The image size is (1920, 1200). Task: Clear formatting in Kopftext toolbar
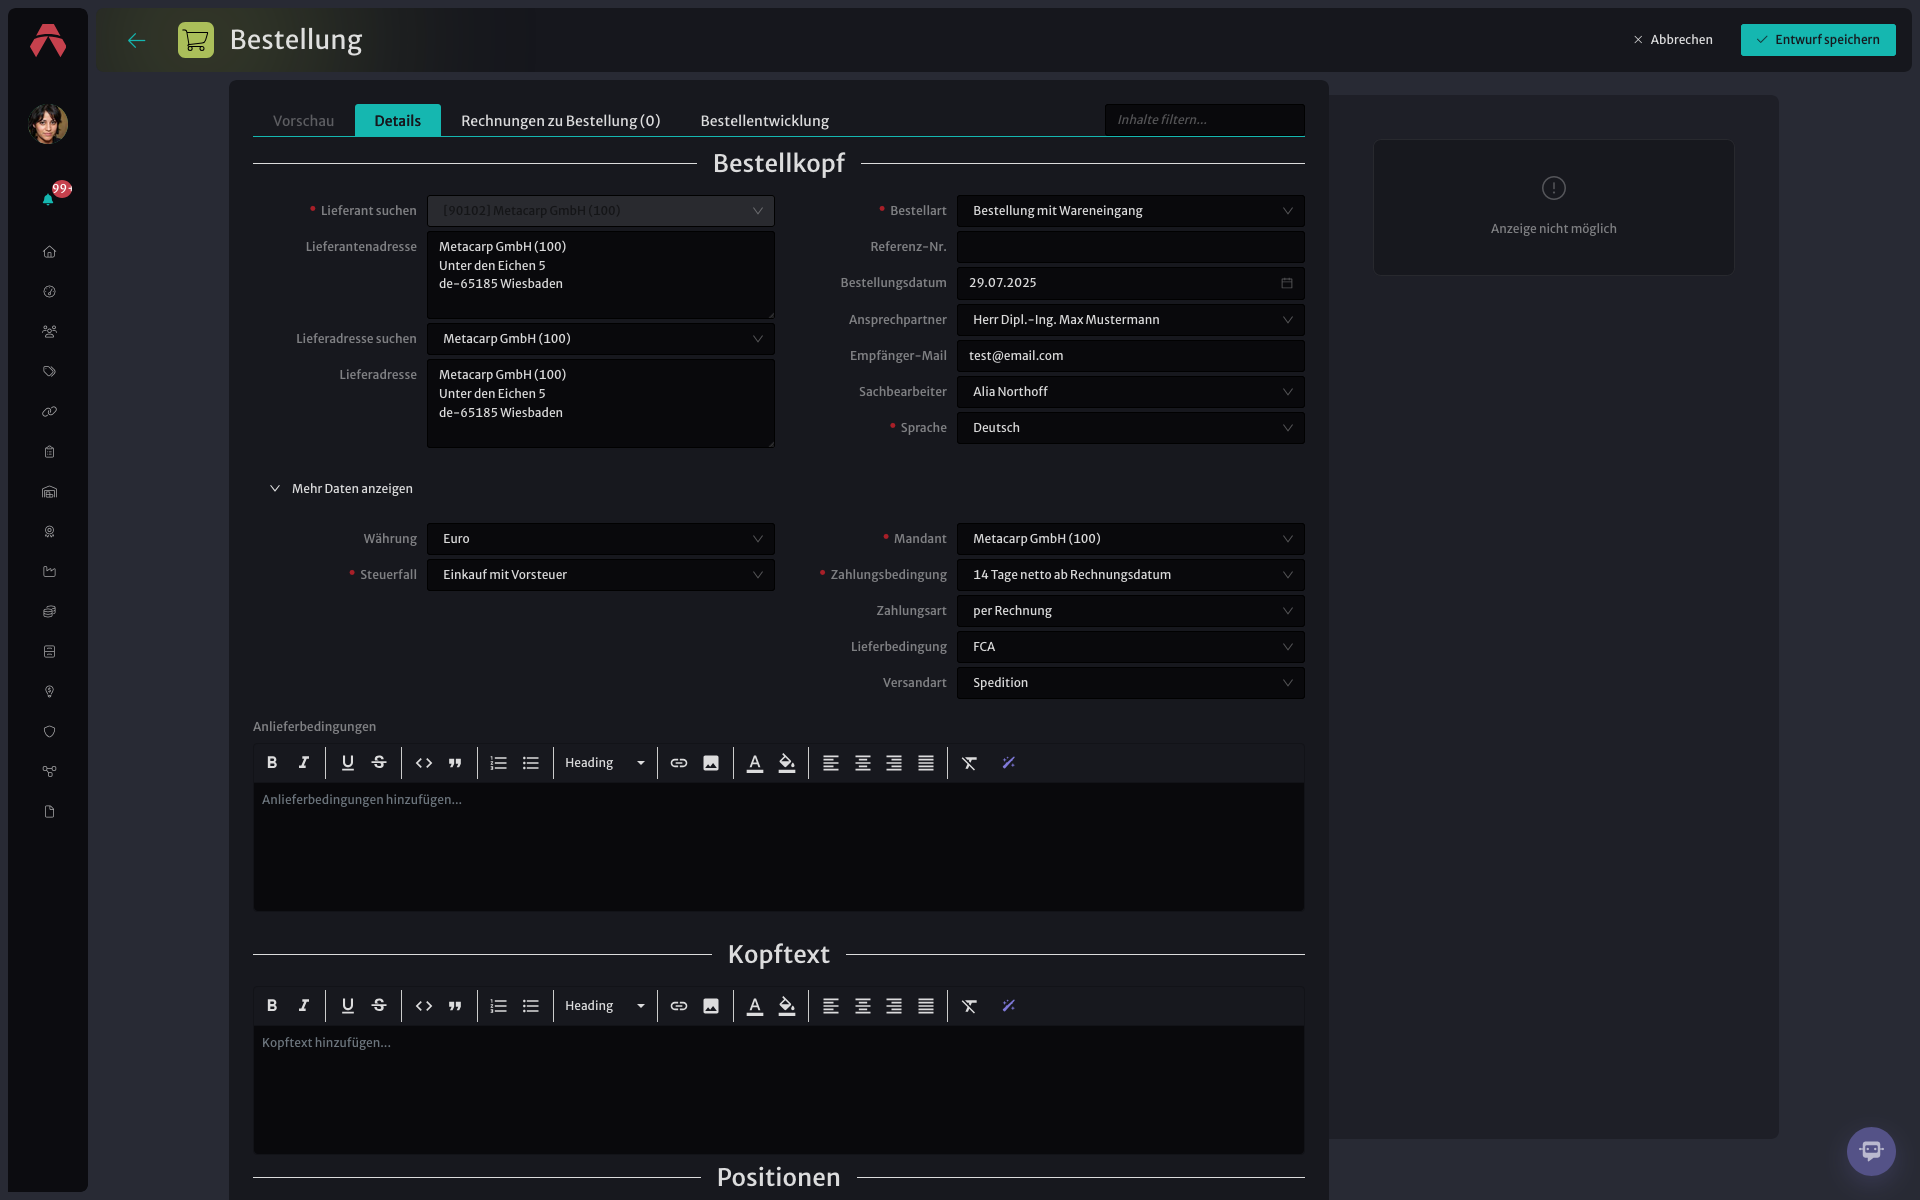point(969,1006)
